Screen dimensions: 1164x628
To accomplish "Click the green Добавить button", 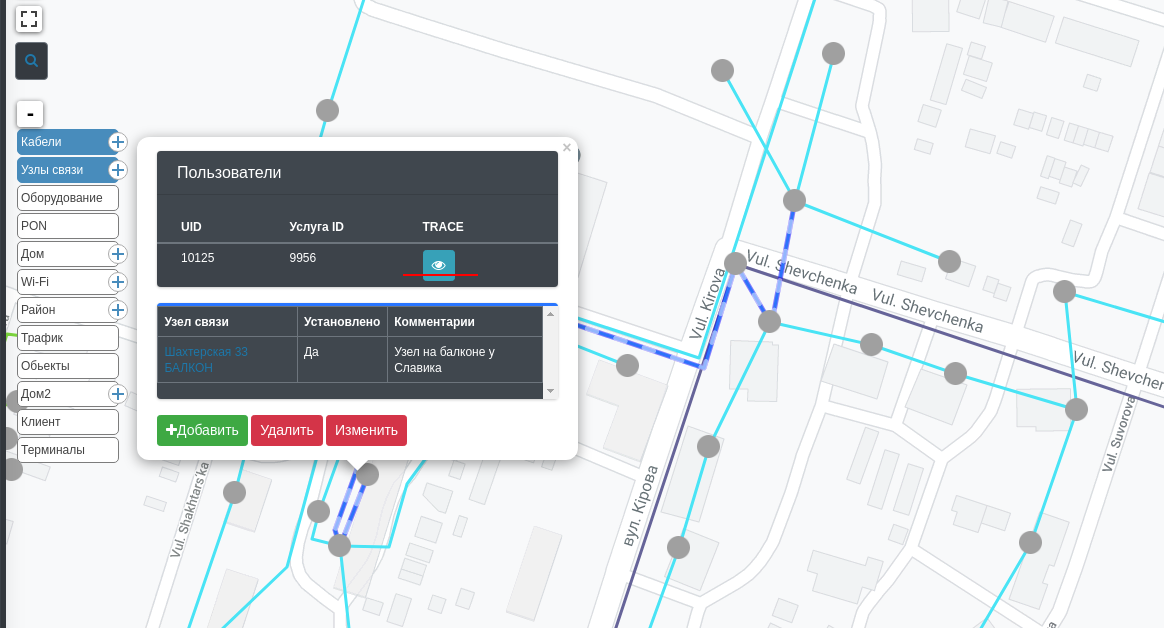I will tap(202, 430).
